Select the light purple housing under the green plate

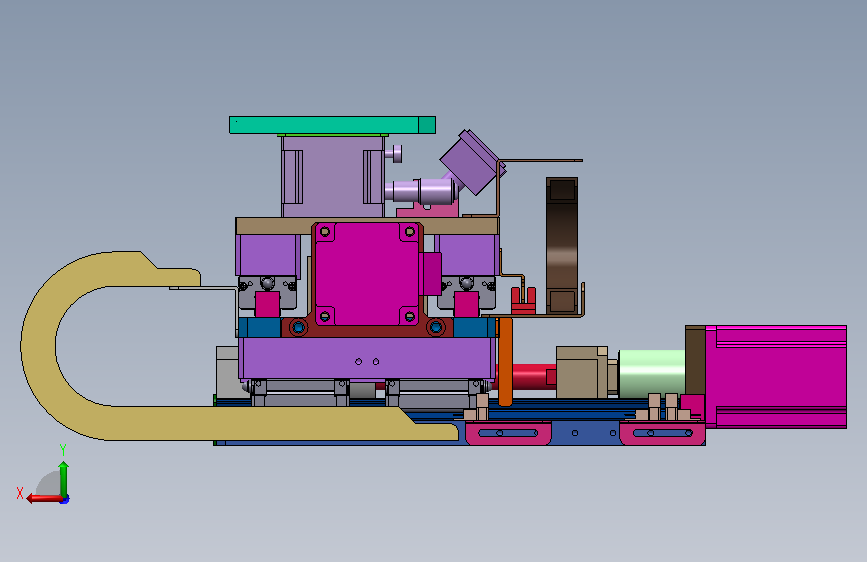(x=332, y=176)
